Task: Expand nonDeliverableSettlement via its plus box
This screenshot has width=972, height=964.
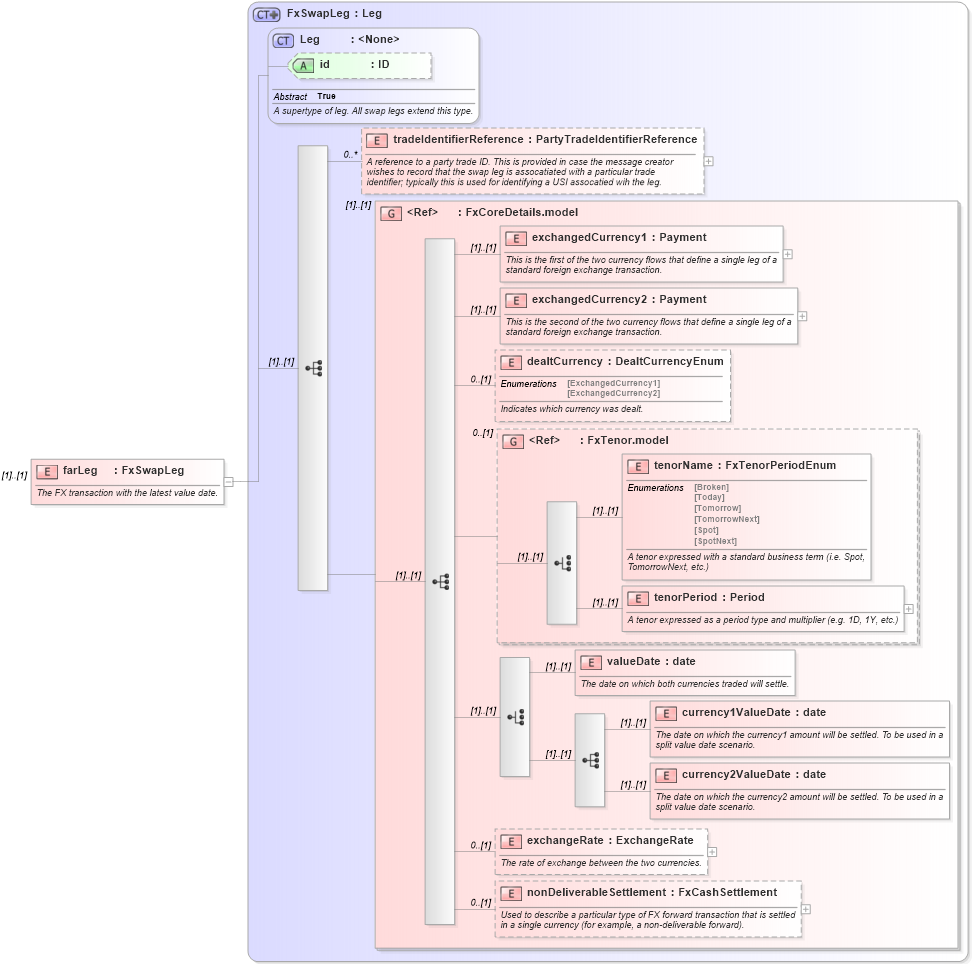Action: point(806,908)
